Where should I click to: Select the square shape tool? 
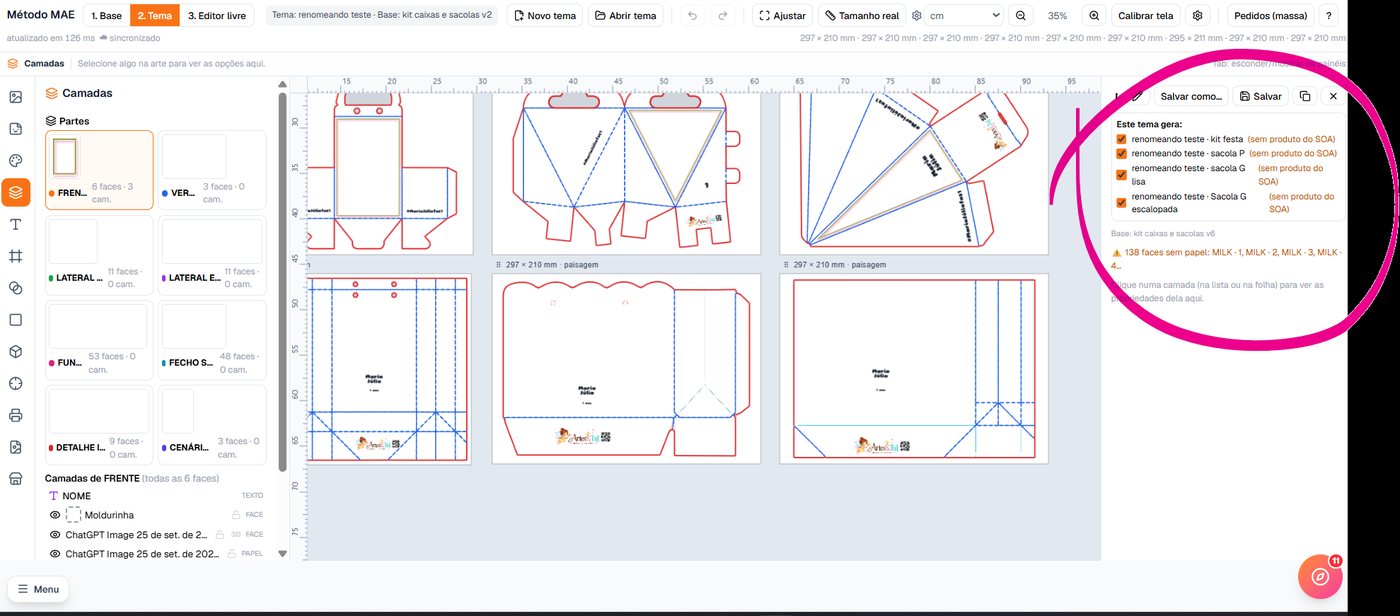tap(15, 320)
